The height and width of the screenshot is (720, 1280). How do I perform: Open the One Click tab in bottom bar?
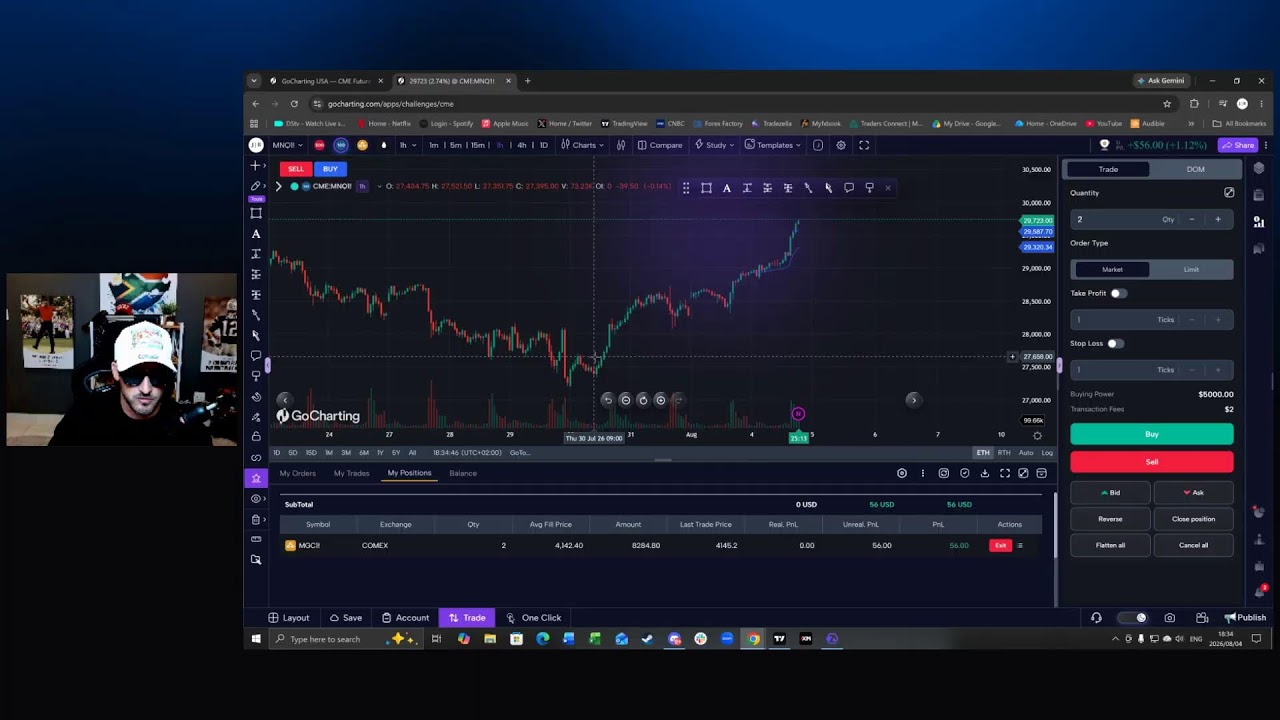click(x=534, y=618)
